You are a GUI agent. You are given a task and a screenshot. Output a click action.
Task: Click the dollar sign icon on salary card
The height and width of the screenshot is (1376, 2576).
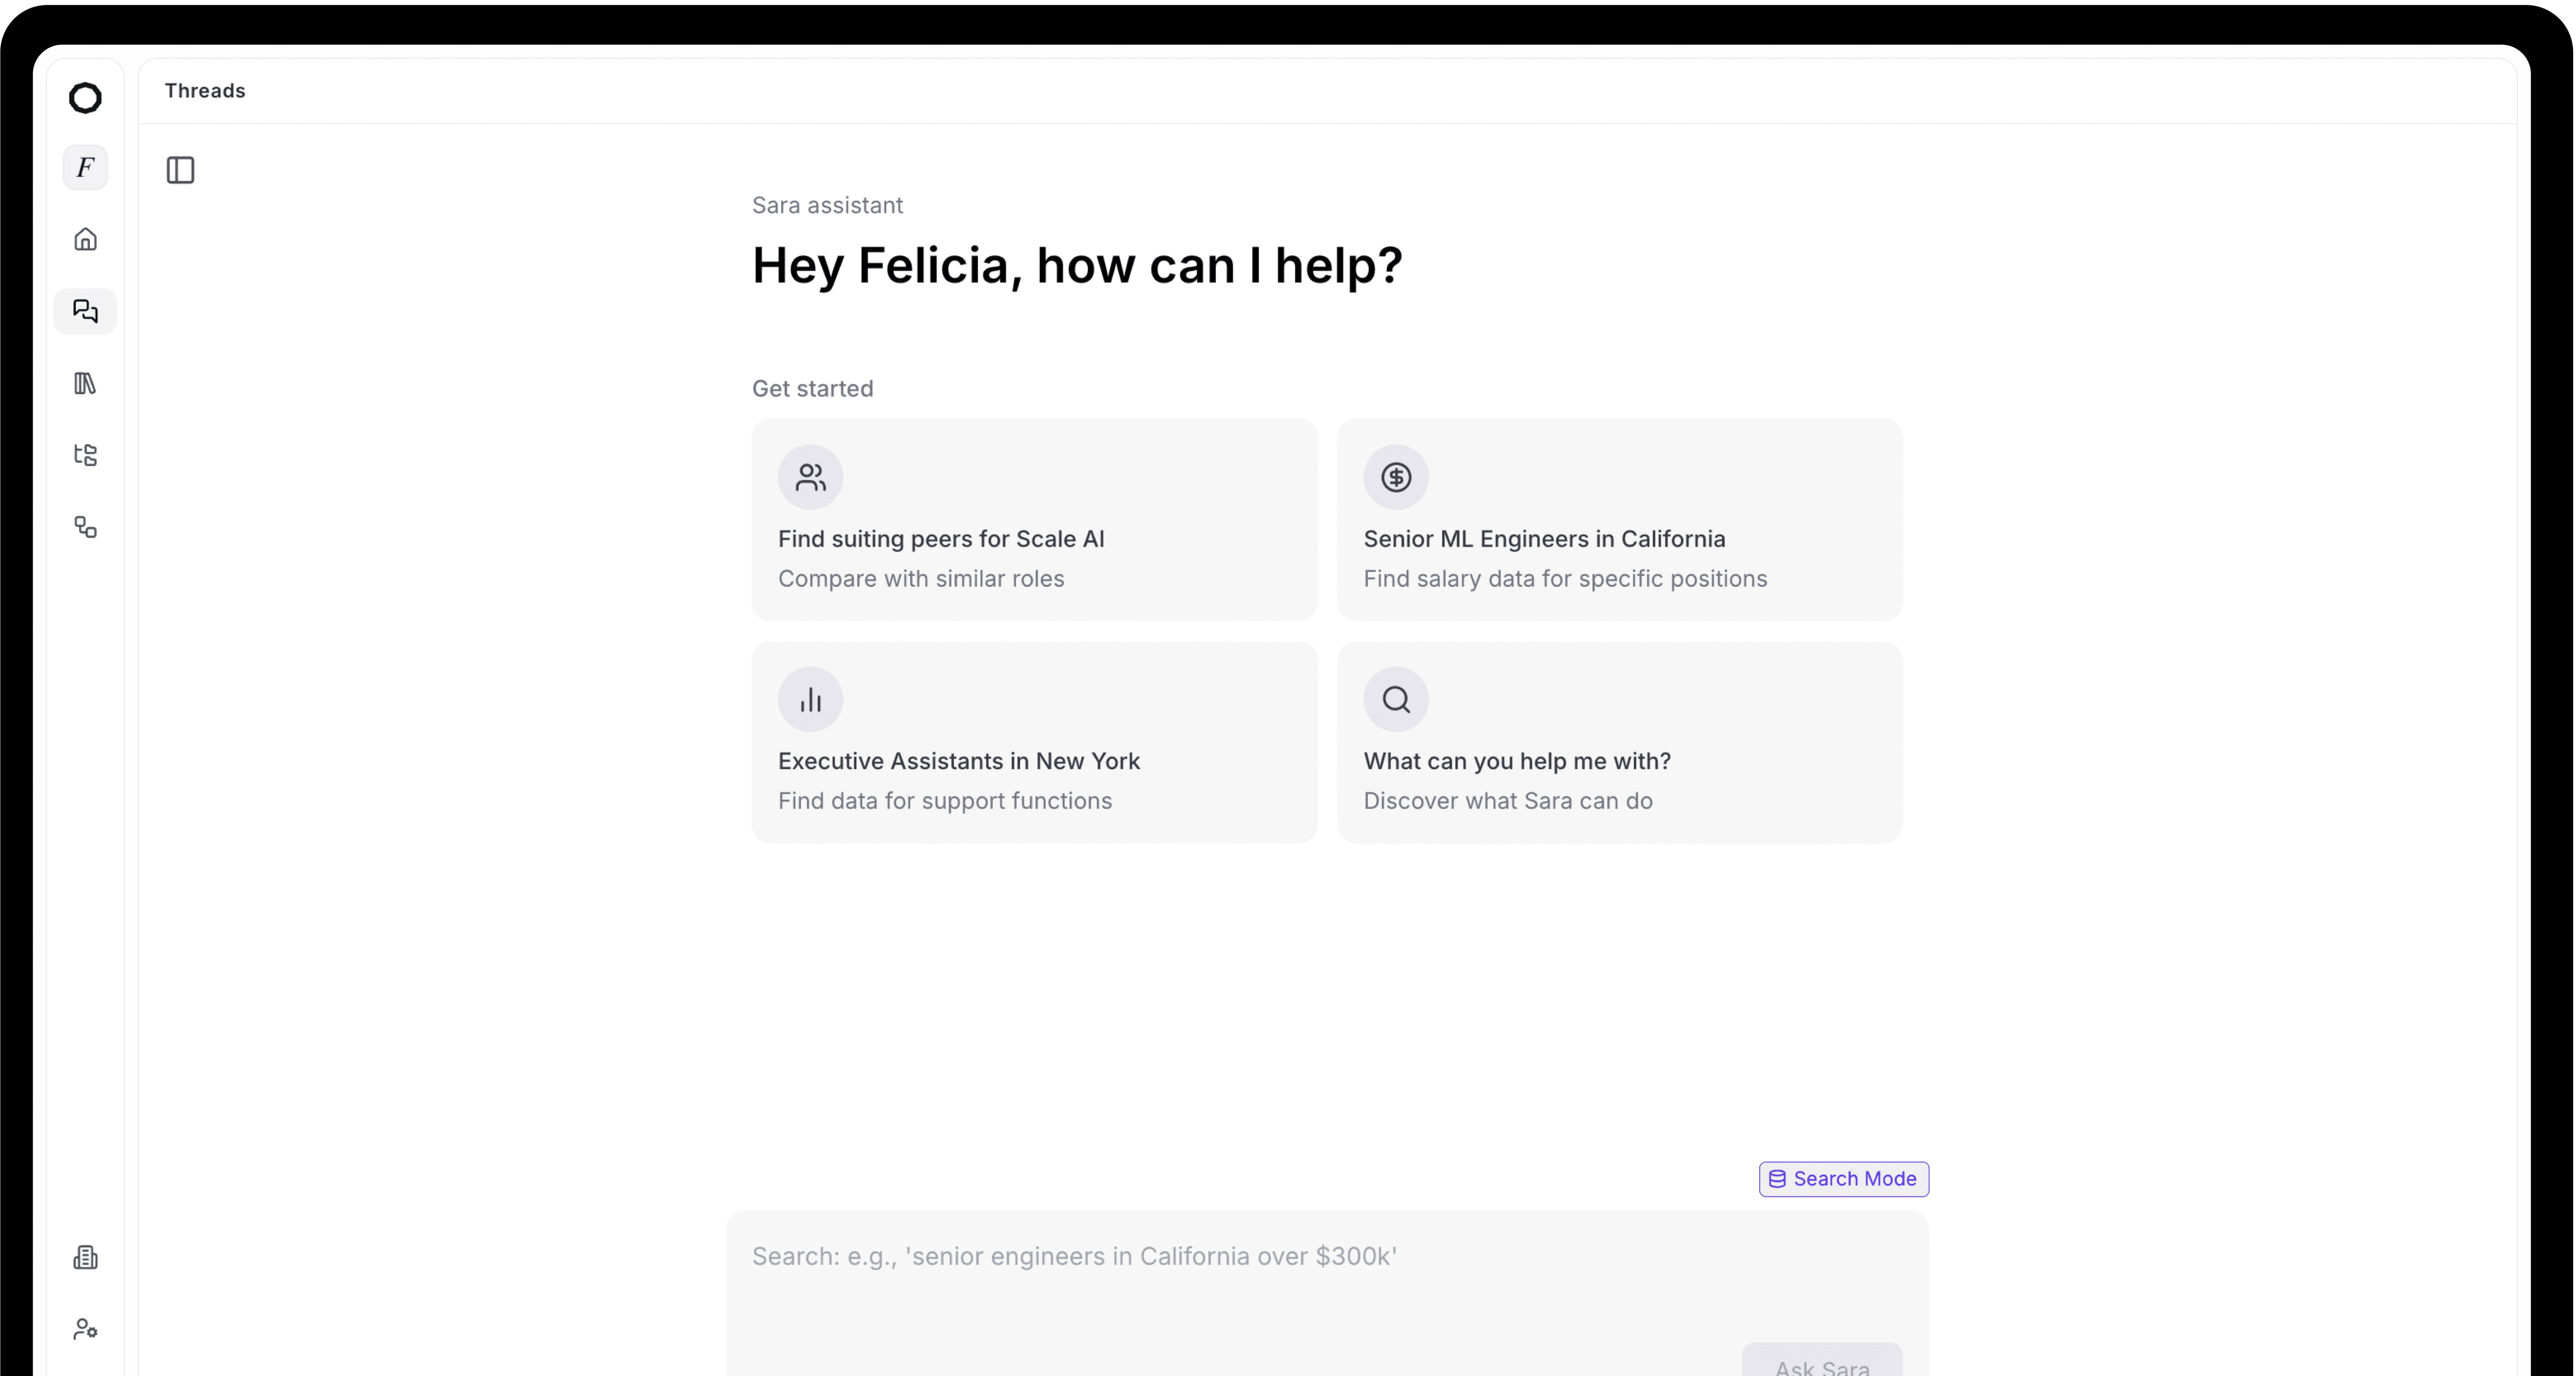pyautogui.click(x=1396, y=477)
